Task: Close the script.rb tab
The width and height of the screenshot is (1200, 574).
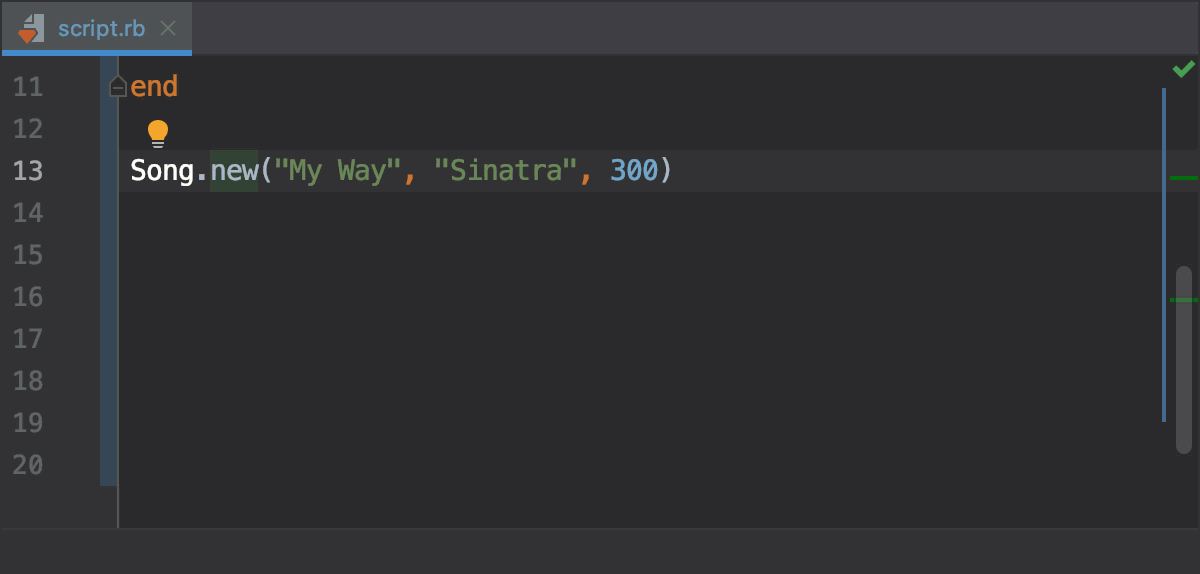Action: [168, 28]
